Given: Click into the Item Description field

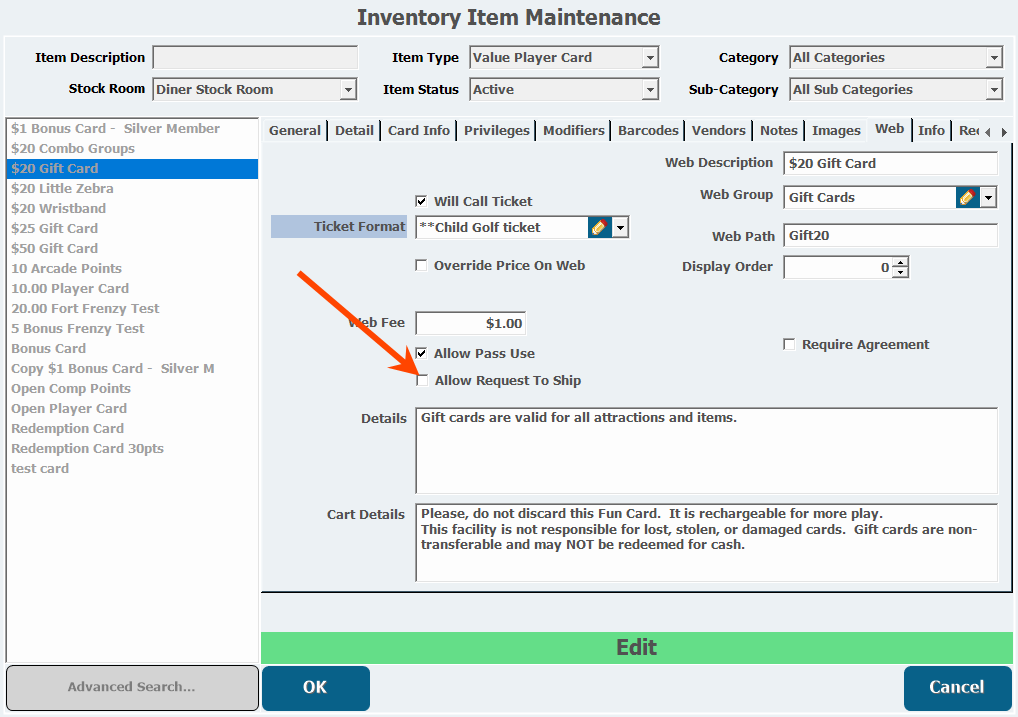Looking at the screenshot, I should coord(255,58).
